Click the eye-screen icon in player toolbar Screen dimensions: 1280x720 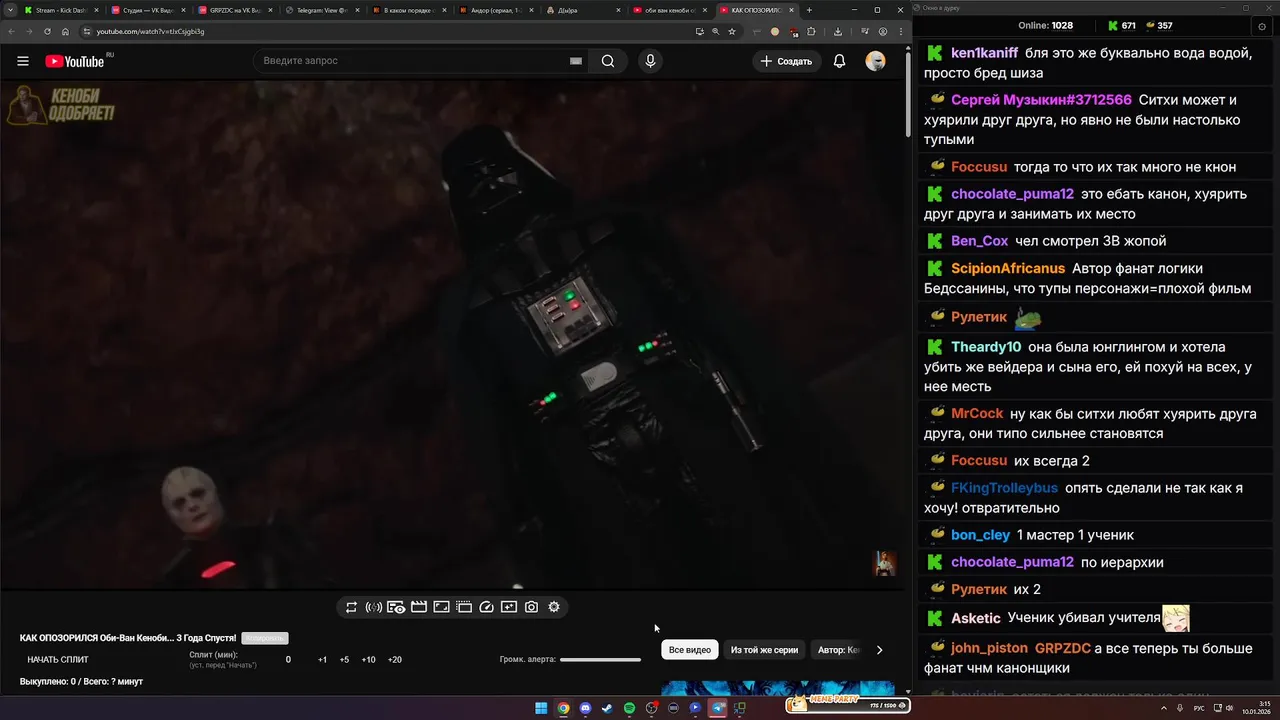396,607
